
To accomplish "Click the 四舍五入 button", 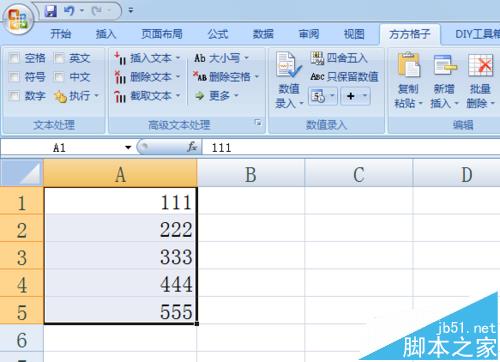I will [339, 58].
